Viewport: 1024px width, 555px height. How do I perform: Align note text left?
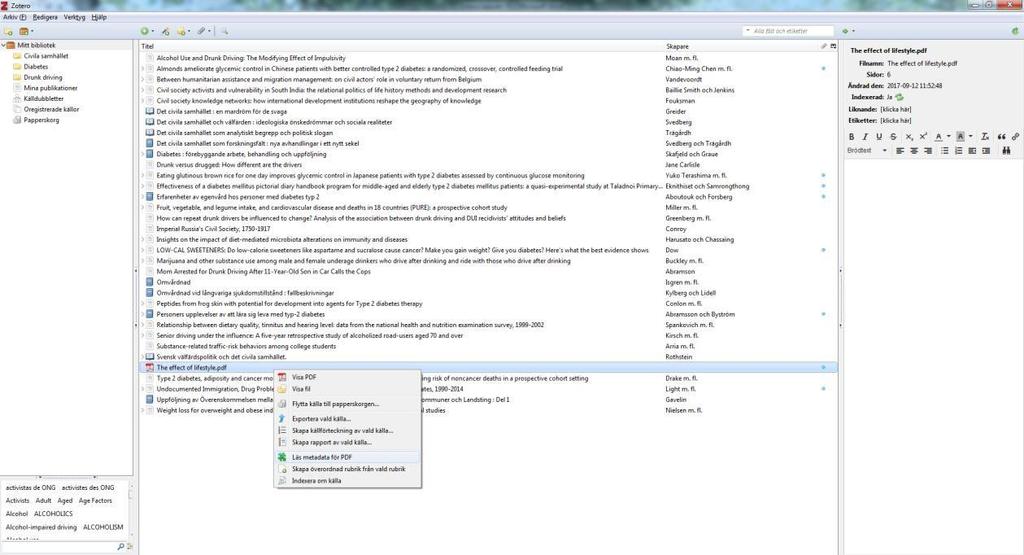coord(900,151)
